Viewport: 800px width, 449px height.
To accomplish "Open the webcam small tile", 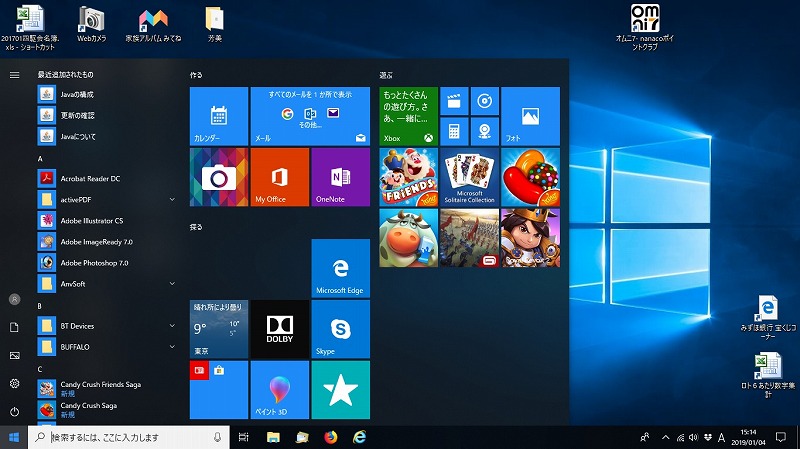I will (485, 132).
